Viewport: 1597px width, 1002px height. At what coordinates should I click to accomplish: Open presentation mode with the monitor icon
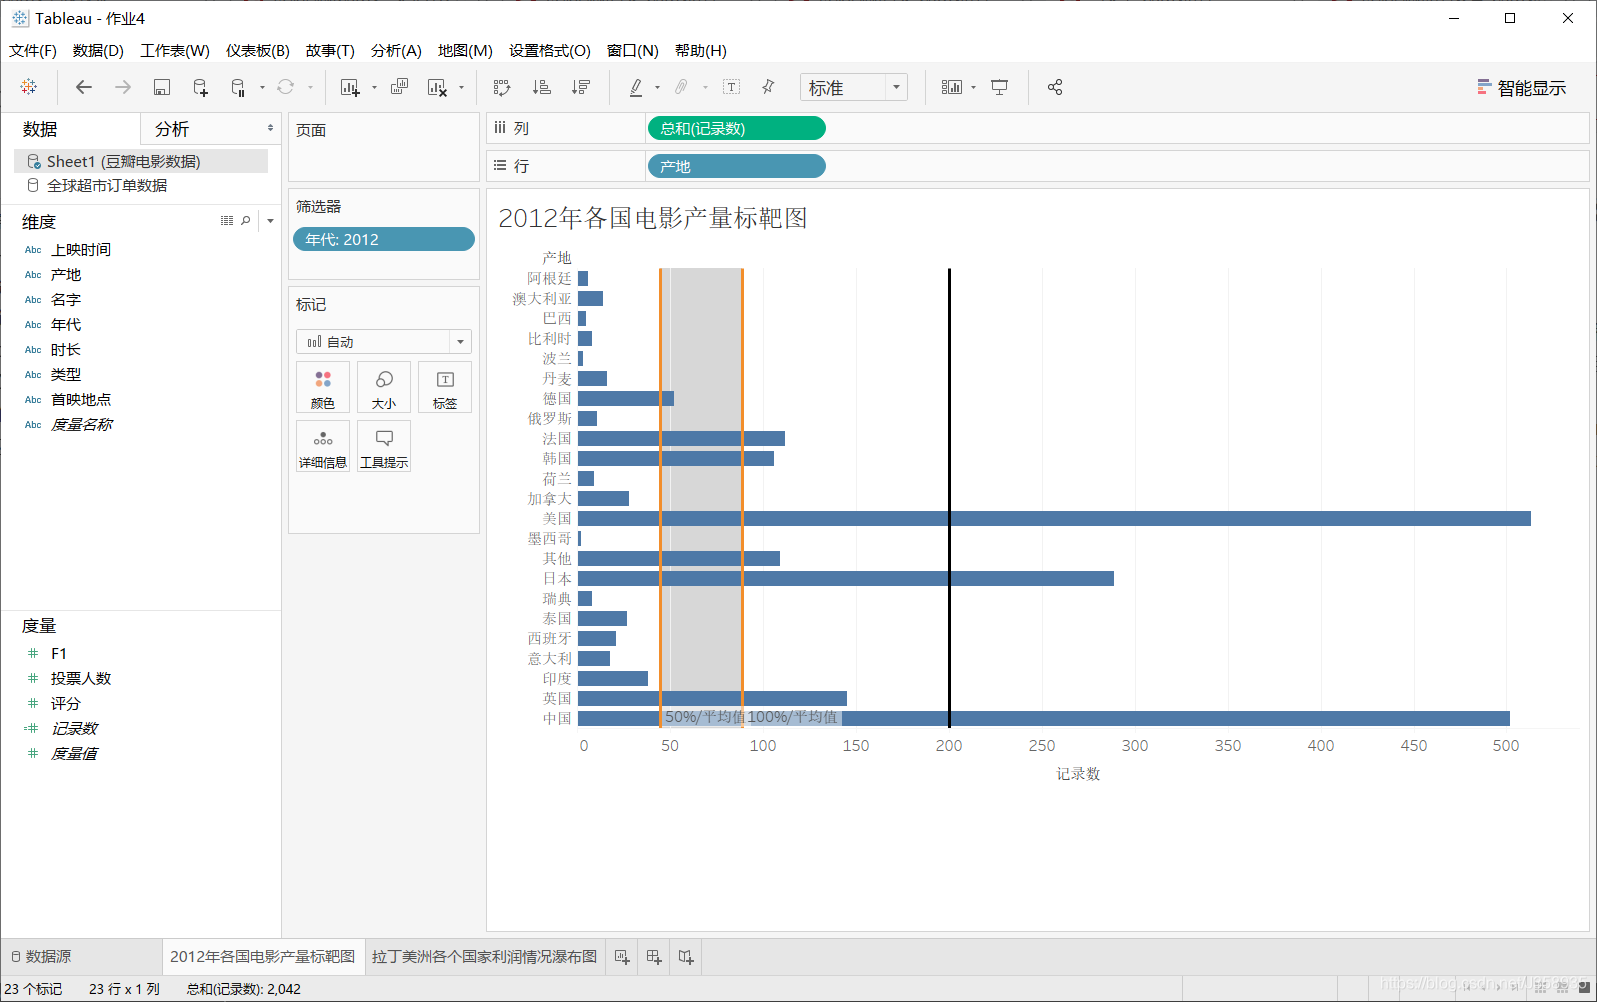999,87
